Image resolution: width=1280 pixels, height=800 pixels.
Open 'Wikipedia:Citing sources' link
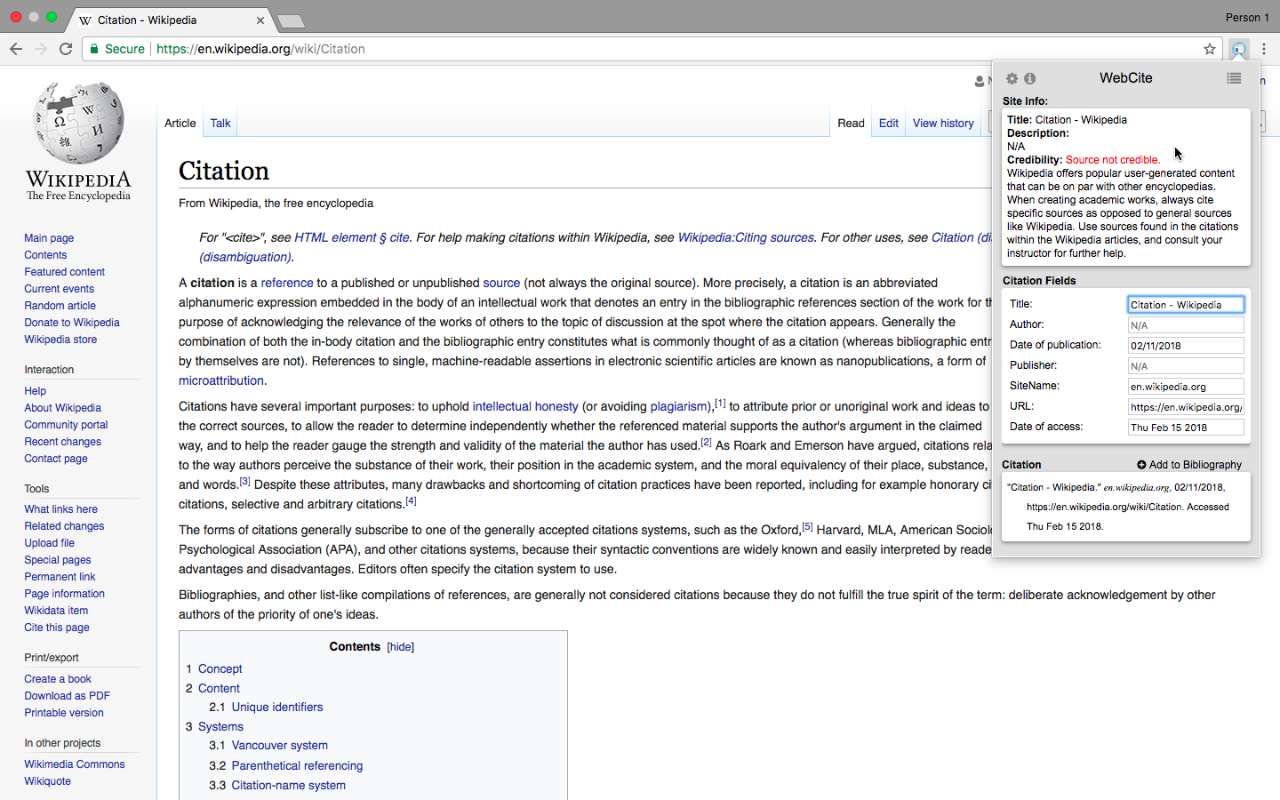[x=746, y=238]
